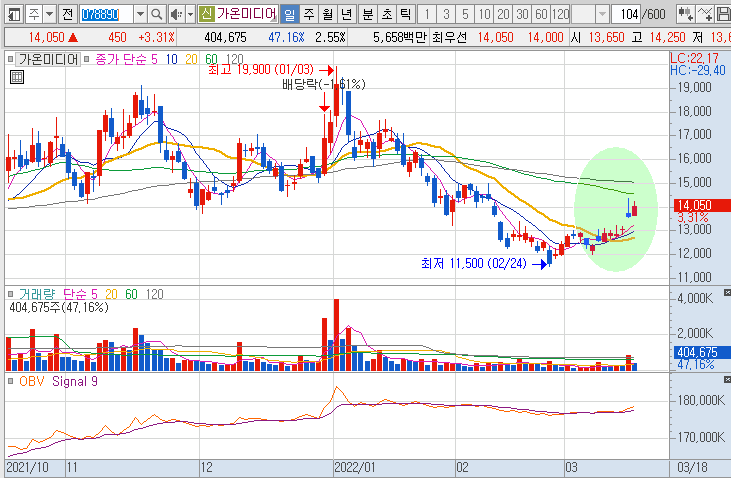
Task: Click the left panel toggle icon
Action: point(14,14)
